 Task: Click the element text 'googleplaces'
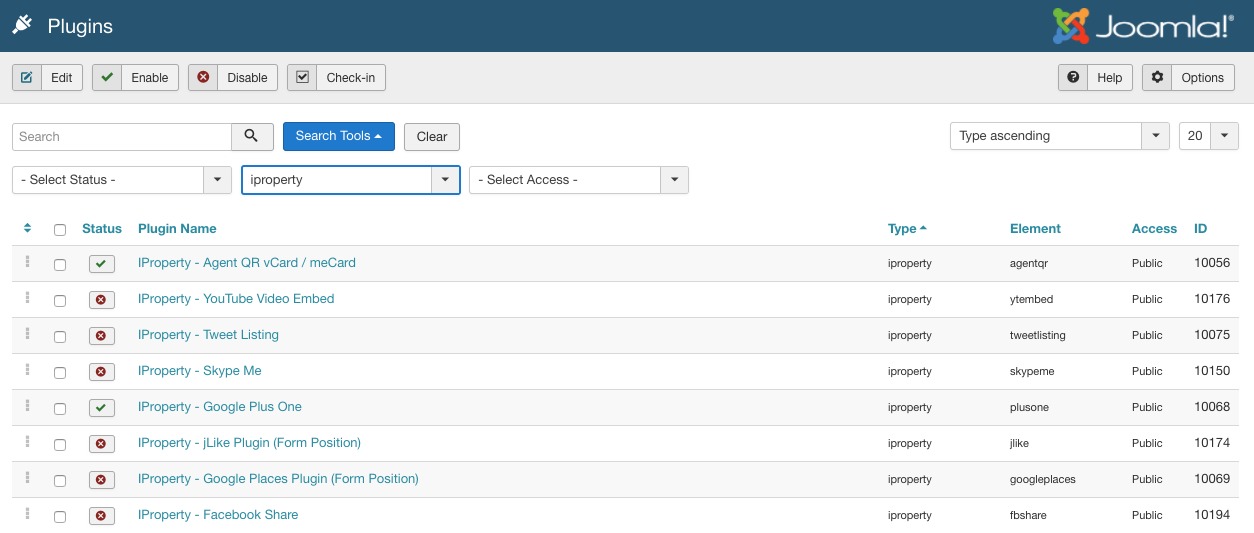1043,480
